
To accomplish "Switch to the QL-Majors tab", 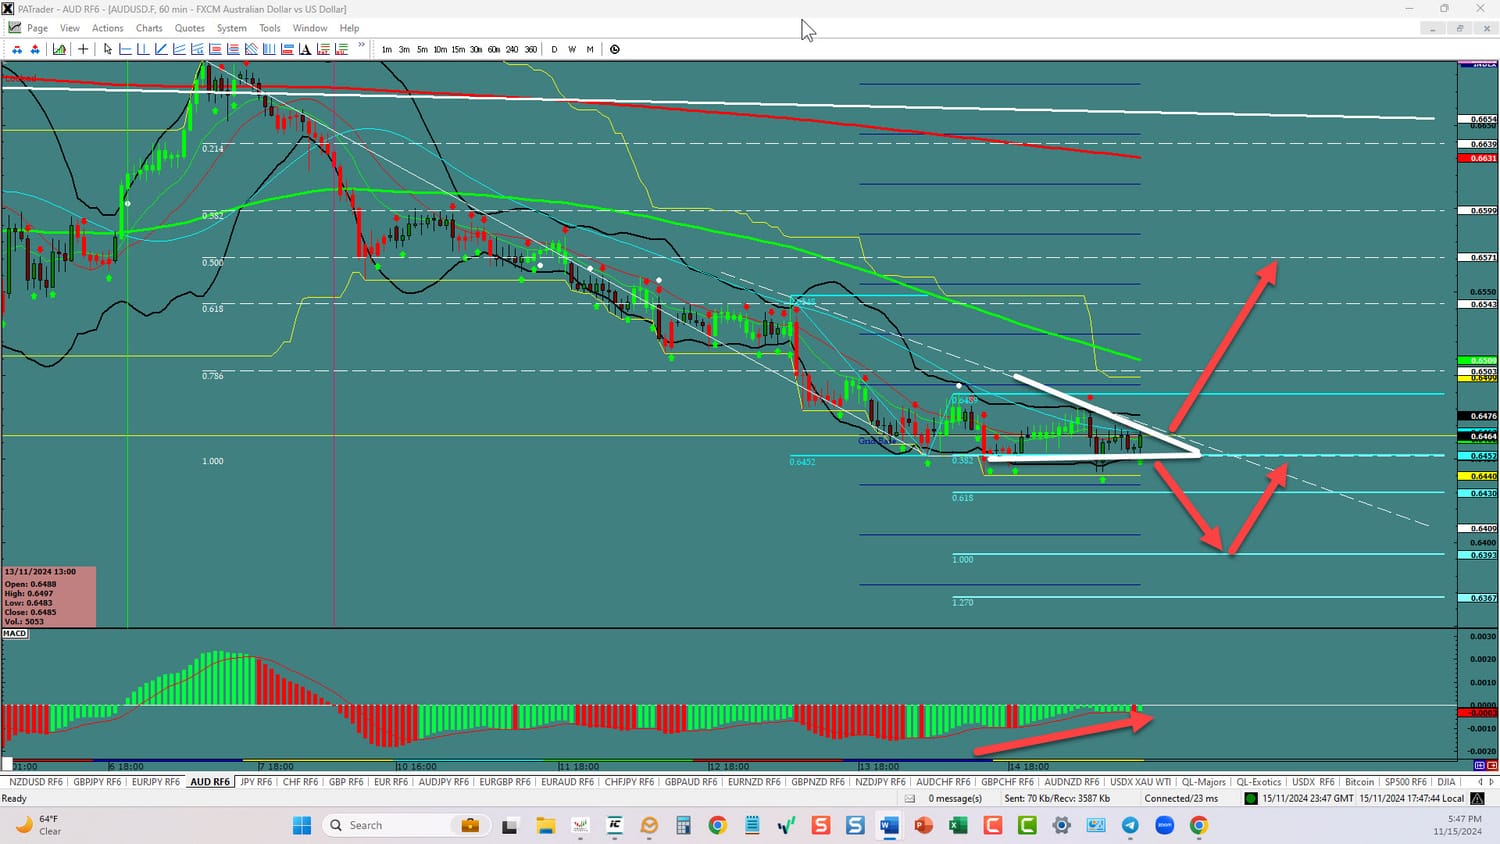I will tap(1204, 782).
